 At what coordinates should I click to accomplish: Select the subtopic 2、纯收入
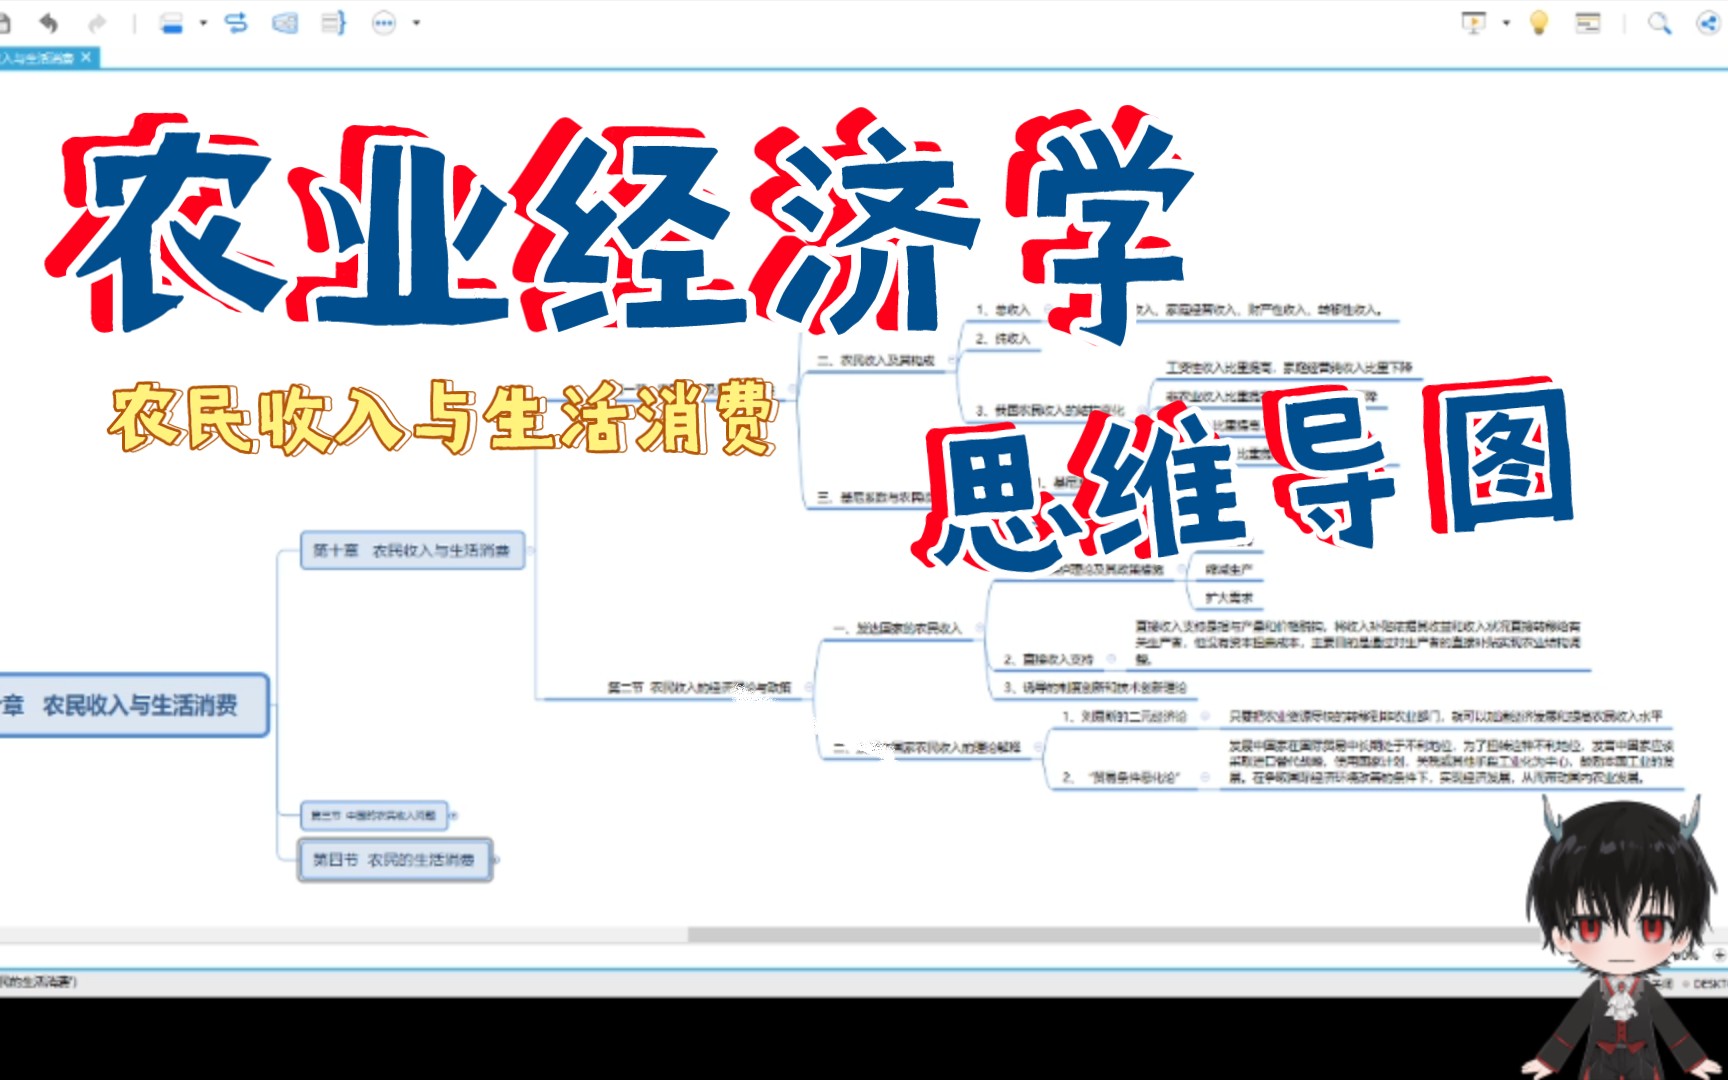tap(1003, 339)
